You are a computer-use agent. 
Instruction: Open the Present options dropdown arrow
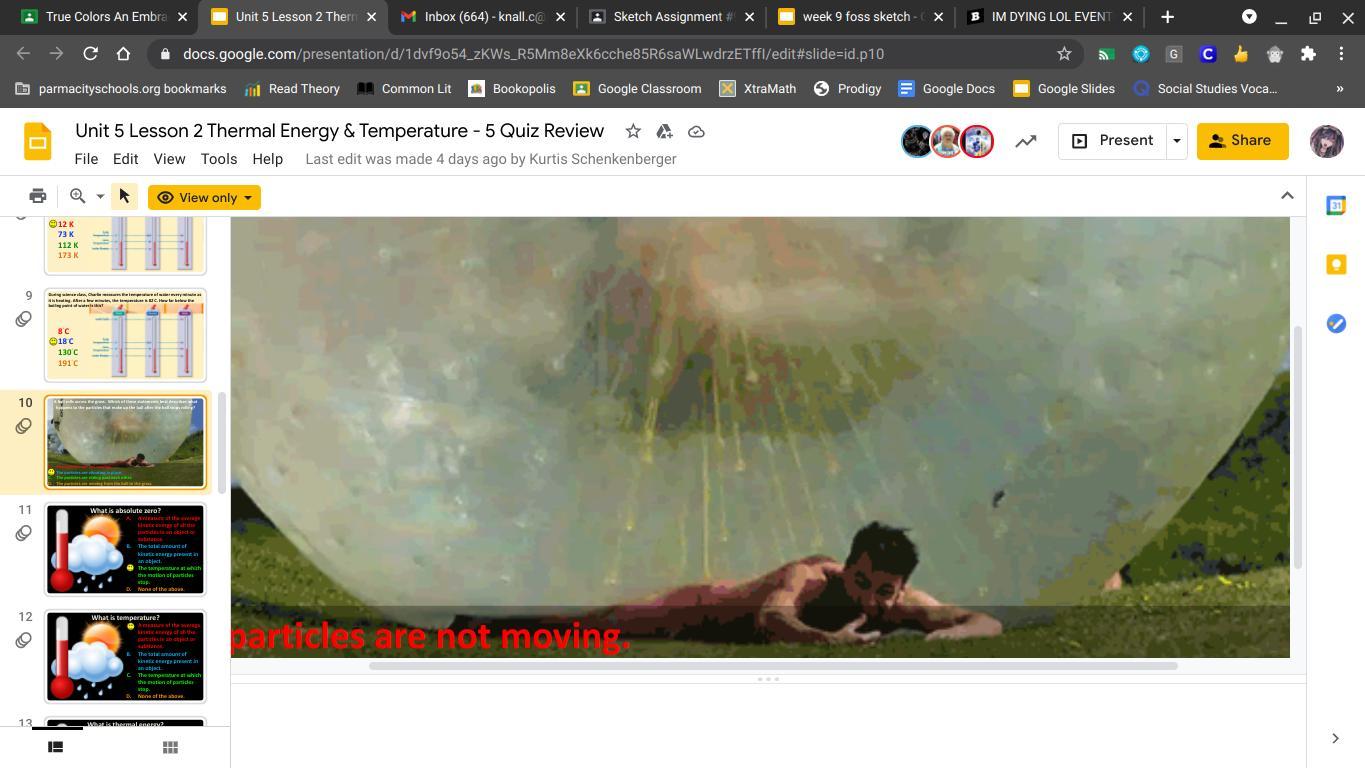(1176, 141)
